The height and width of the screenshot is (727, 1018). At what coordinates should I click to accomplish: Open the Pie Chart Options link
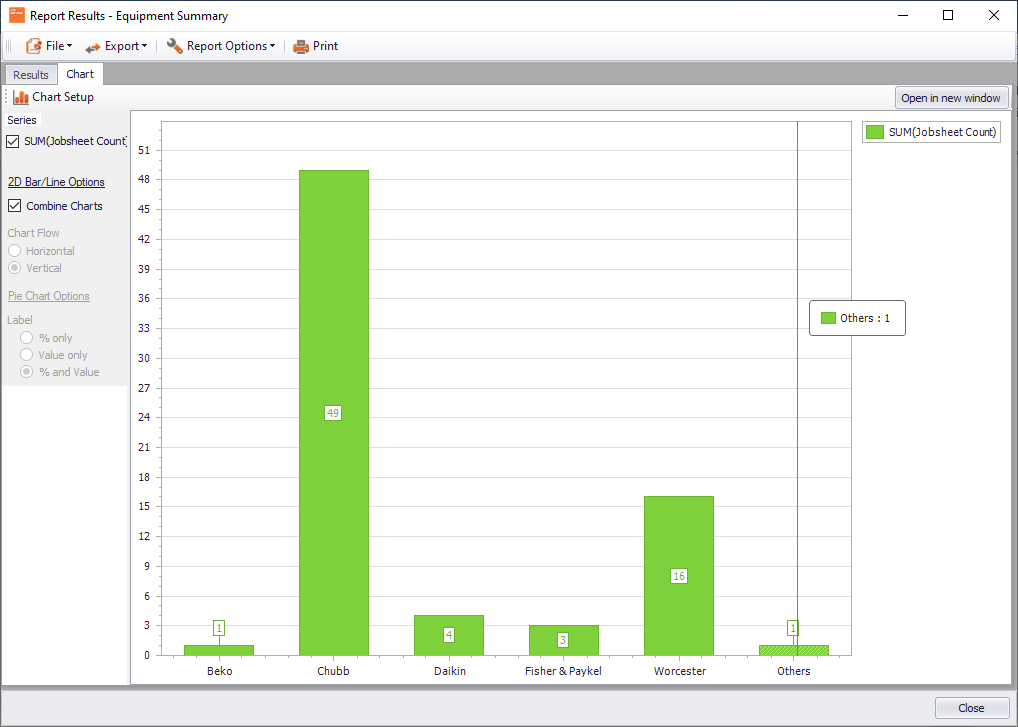click(49, 296)
